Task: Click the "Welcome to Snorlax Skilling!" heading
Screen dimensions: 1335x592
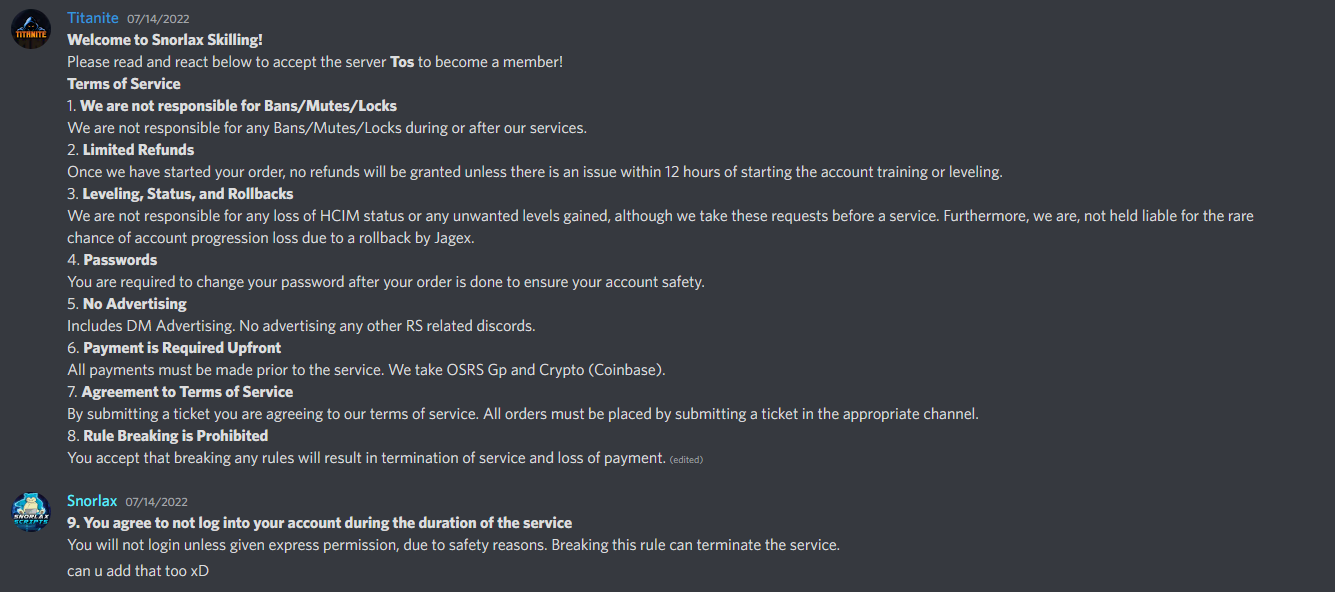Action: 162,40
